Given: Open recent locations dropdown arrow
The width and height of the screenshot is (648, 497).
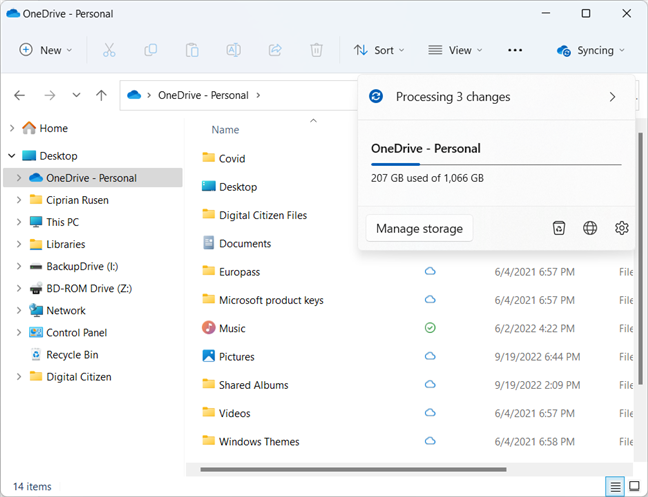Looking at the screenshot, I should click(76, 95).
